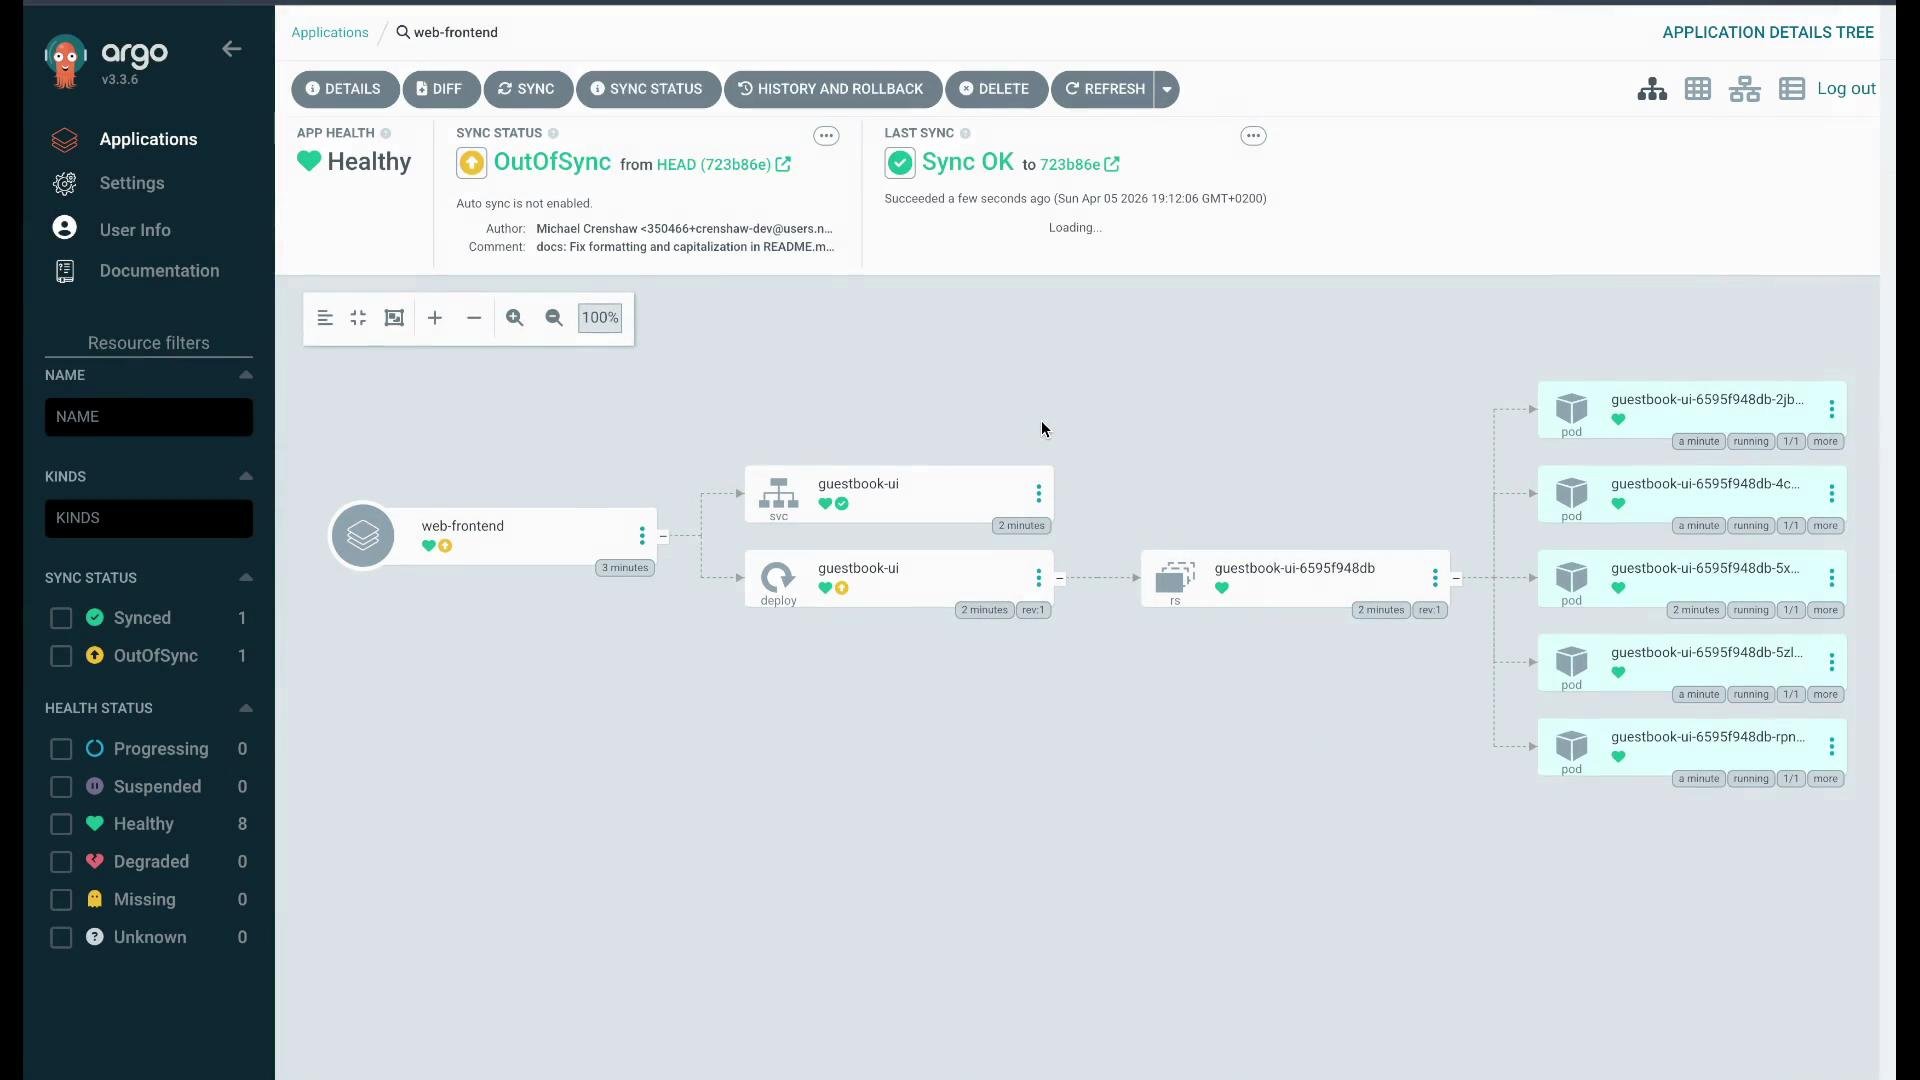This screenshot has width=1920, height=1080.
Task: Focus the NAME filter input field
Action: click(149, 417)
